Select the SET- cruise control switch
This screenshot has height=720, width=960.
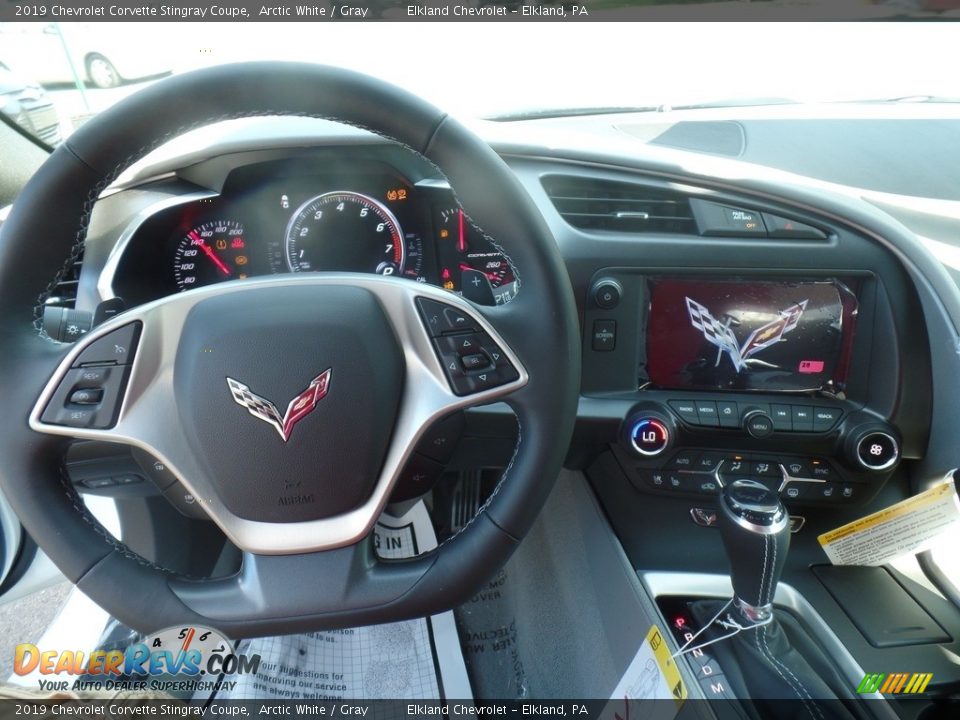(78, 415)
